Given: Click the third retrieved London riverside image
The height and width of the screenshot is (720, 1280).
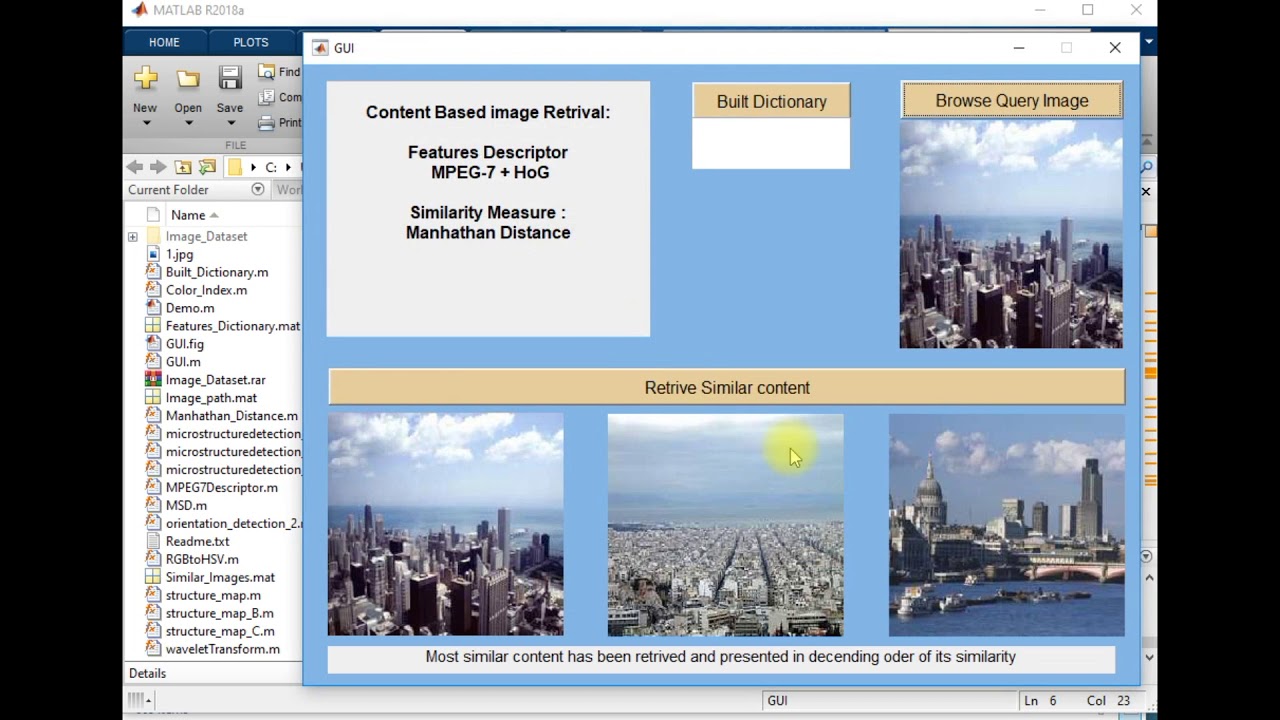Looking at the screenshot, I should tap(1007, 525).
